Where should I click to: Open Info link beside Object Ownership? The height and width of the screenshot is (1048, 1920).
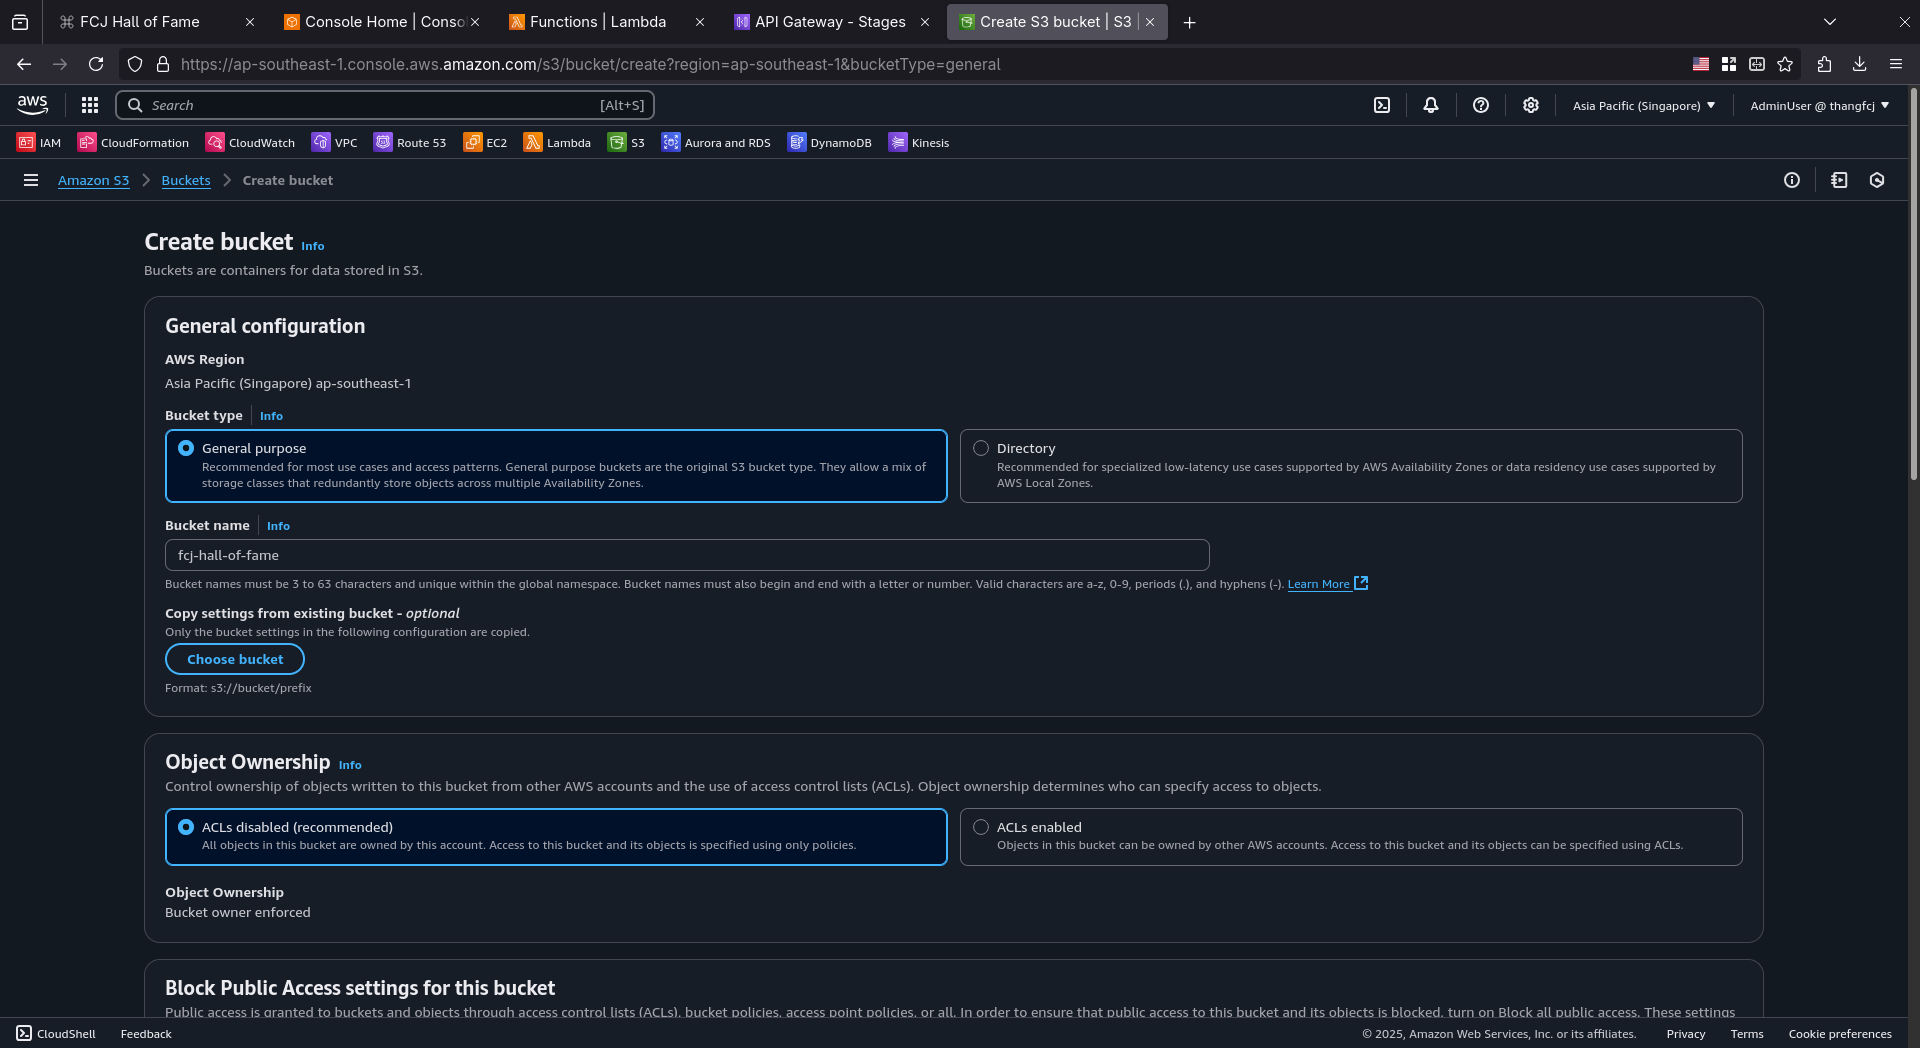350,765
